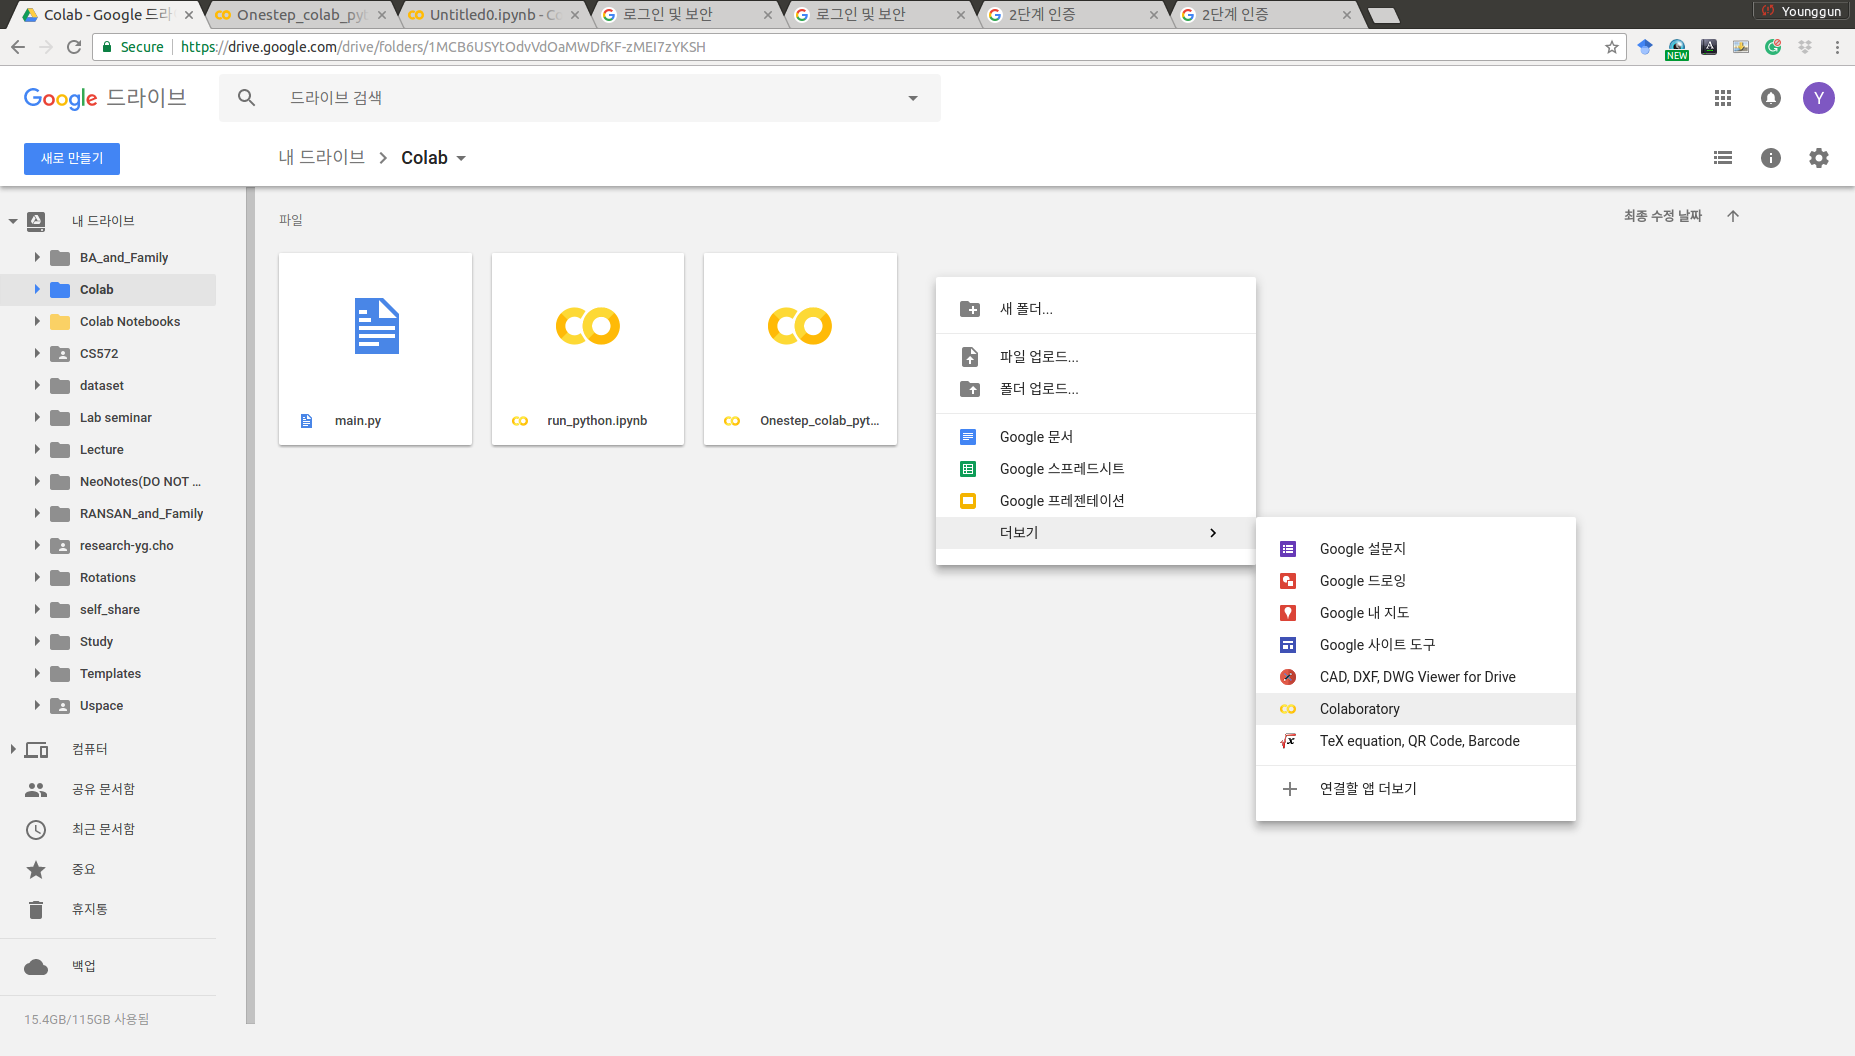Click Google Drawings icon in submenu
The image size is (1855, 1056).
pos(1288,581)
